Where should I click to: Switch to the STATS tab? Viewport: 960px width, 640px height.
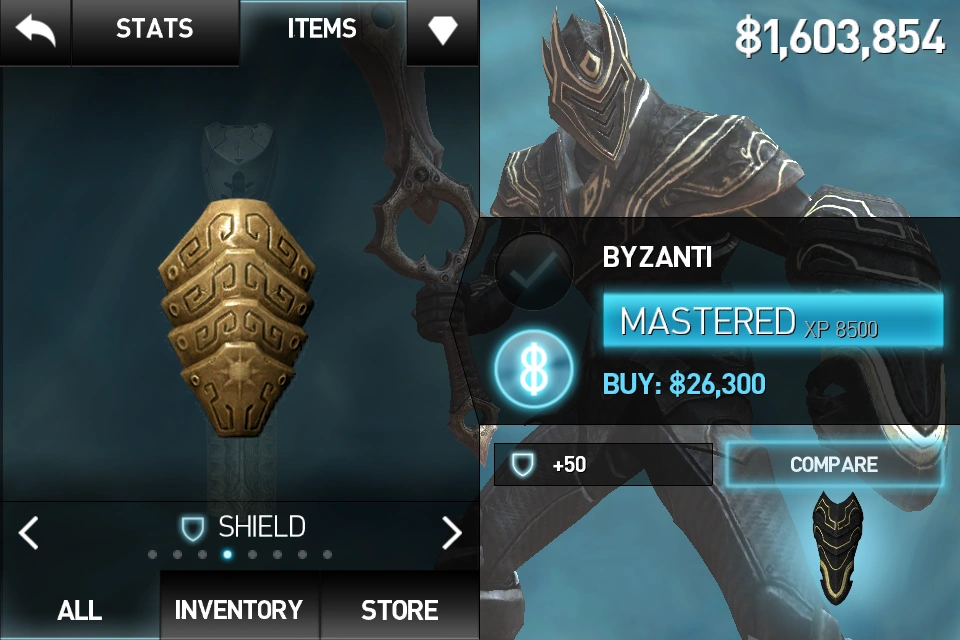click(154, 29)
